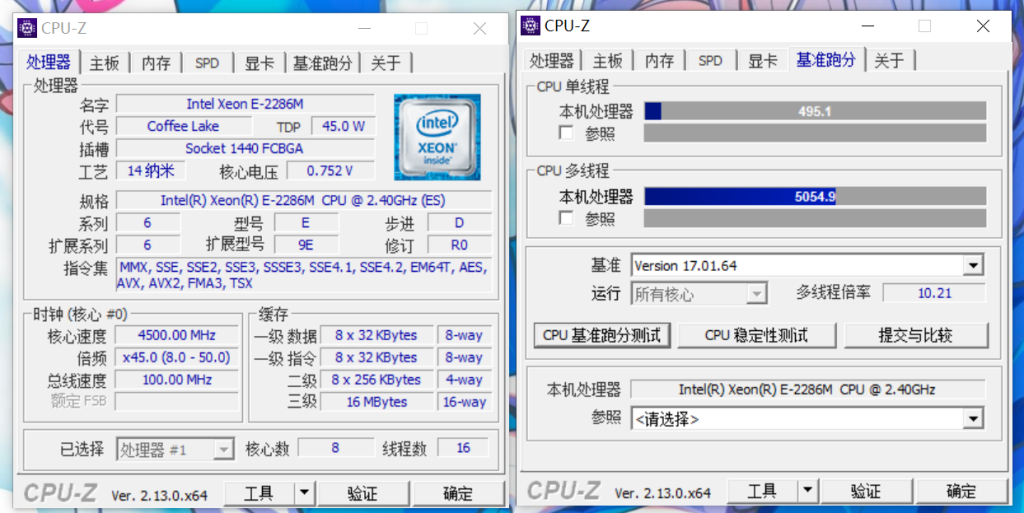Viewport: 1024px width, 513px height.
Task: Select 基准跑分 tab in right window
Action: click(x=826, y=60)
